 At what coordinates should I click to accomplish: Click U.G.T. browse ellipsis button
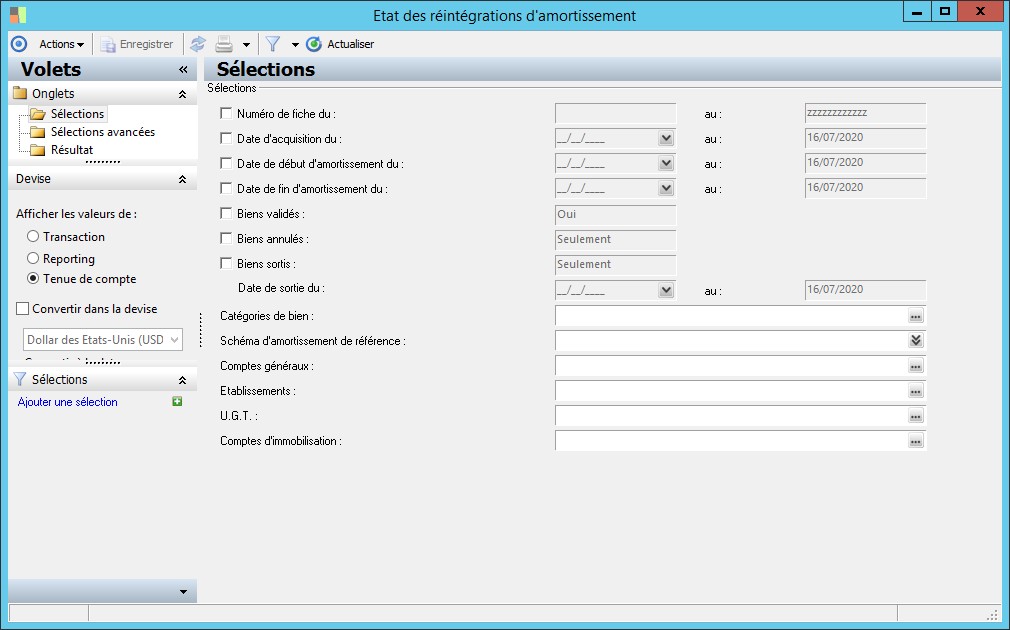(x=915, y=416)
